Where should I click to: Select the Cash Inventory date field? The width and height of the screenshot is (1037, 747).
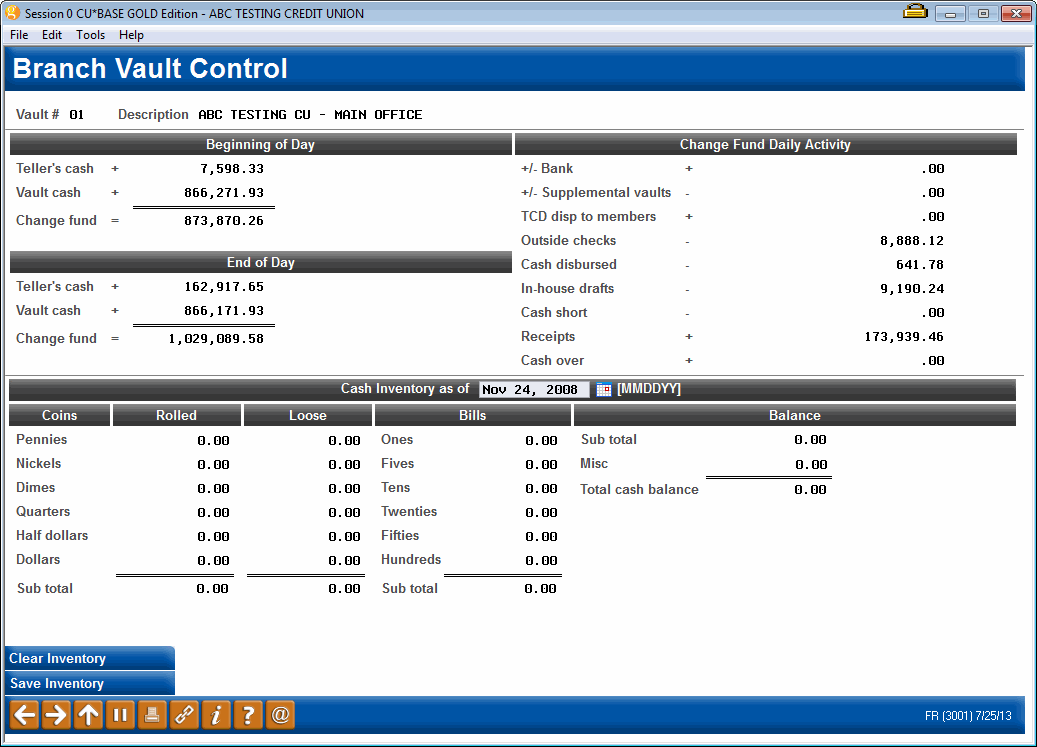(533, 390)
